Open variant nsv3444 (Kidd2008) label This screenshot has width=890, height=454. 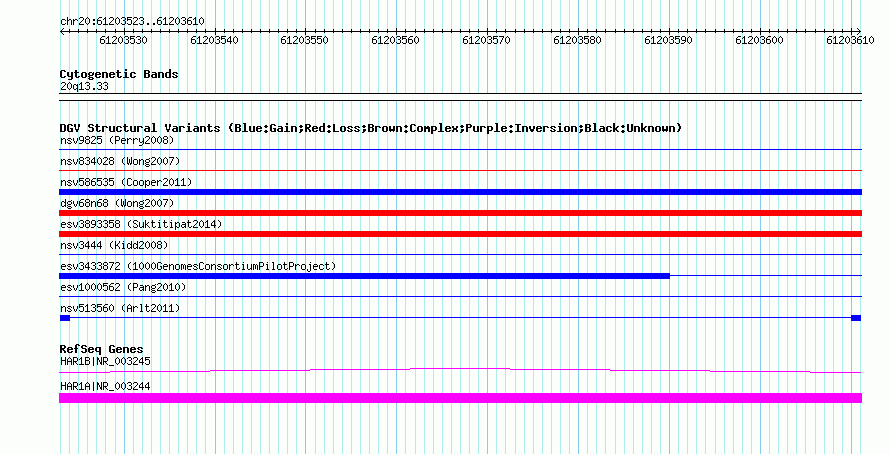pyautogui.click(x=114, y=245)
